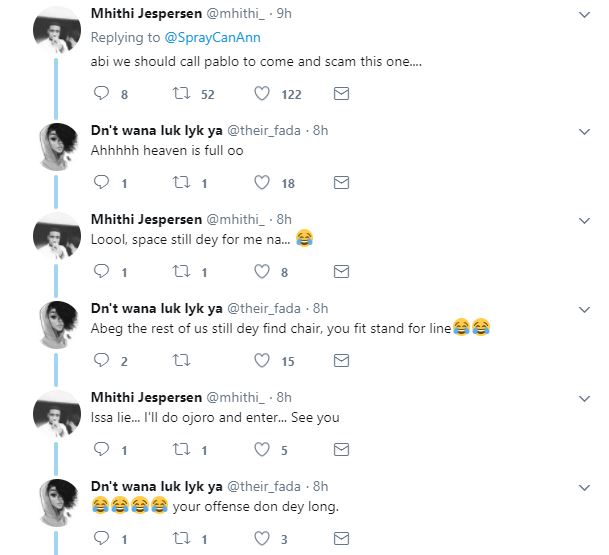
Task: Like the 'Abeg the rest of us' tweet
Action: pos(263,361)
